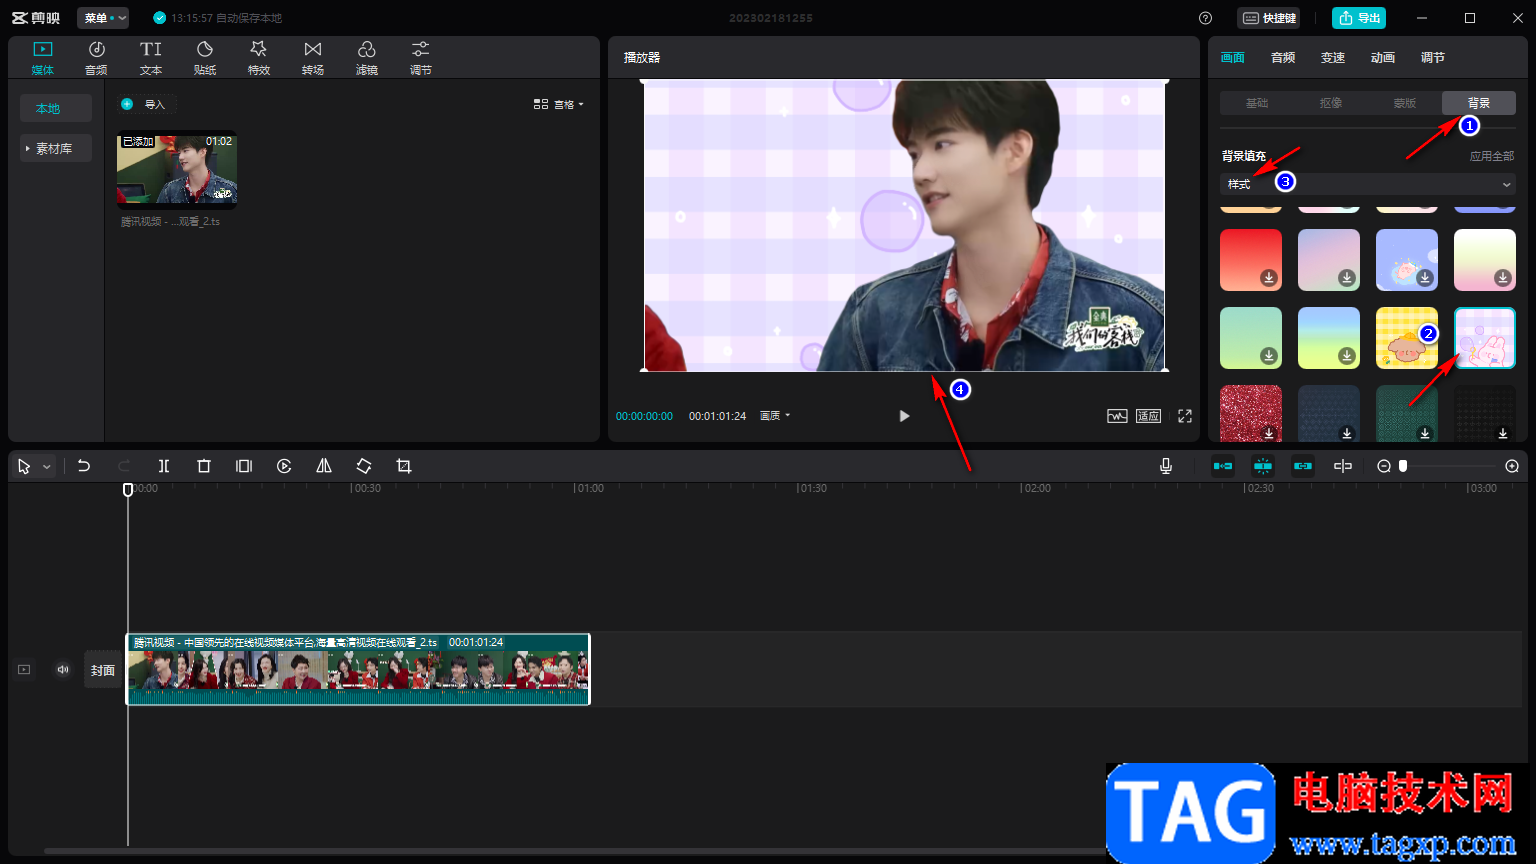Open the Effects (特效) panel

pyautogui.click(x=259, y=57)
